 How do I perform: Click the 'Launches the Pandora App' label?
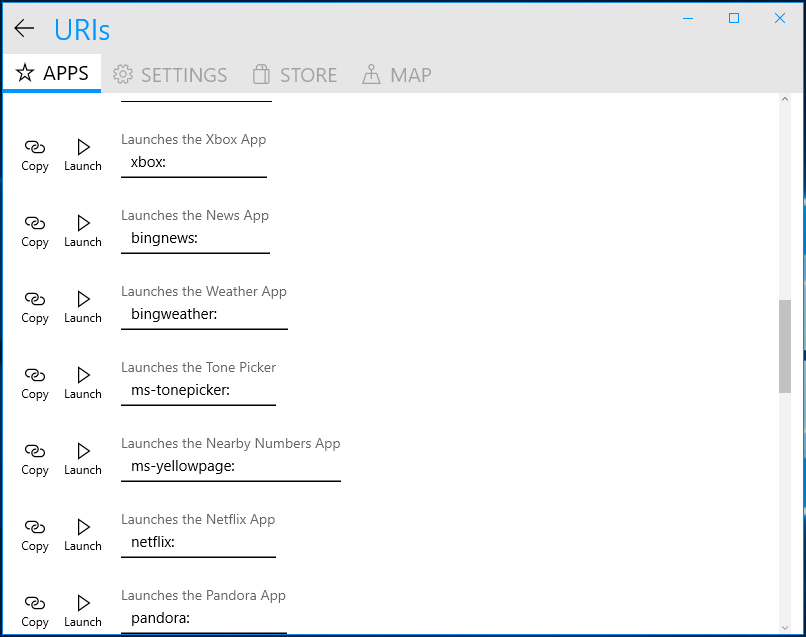pyautogui.click(x=204, y=596)
